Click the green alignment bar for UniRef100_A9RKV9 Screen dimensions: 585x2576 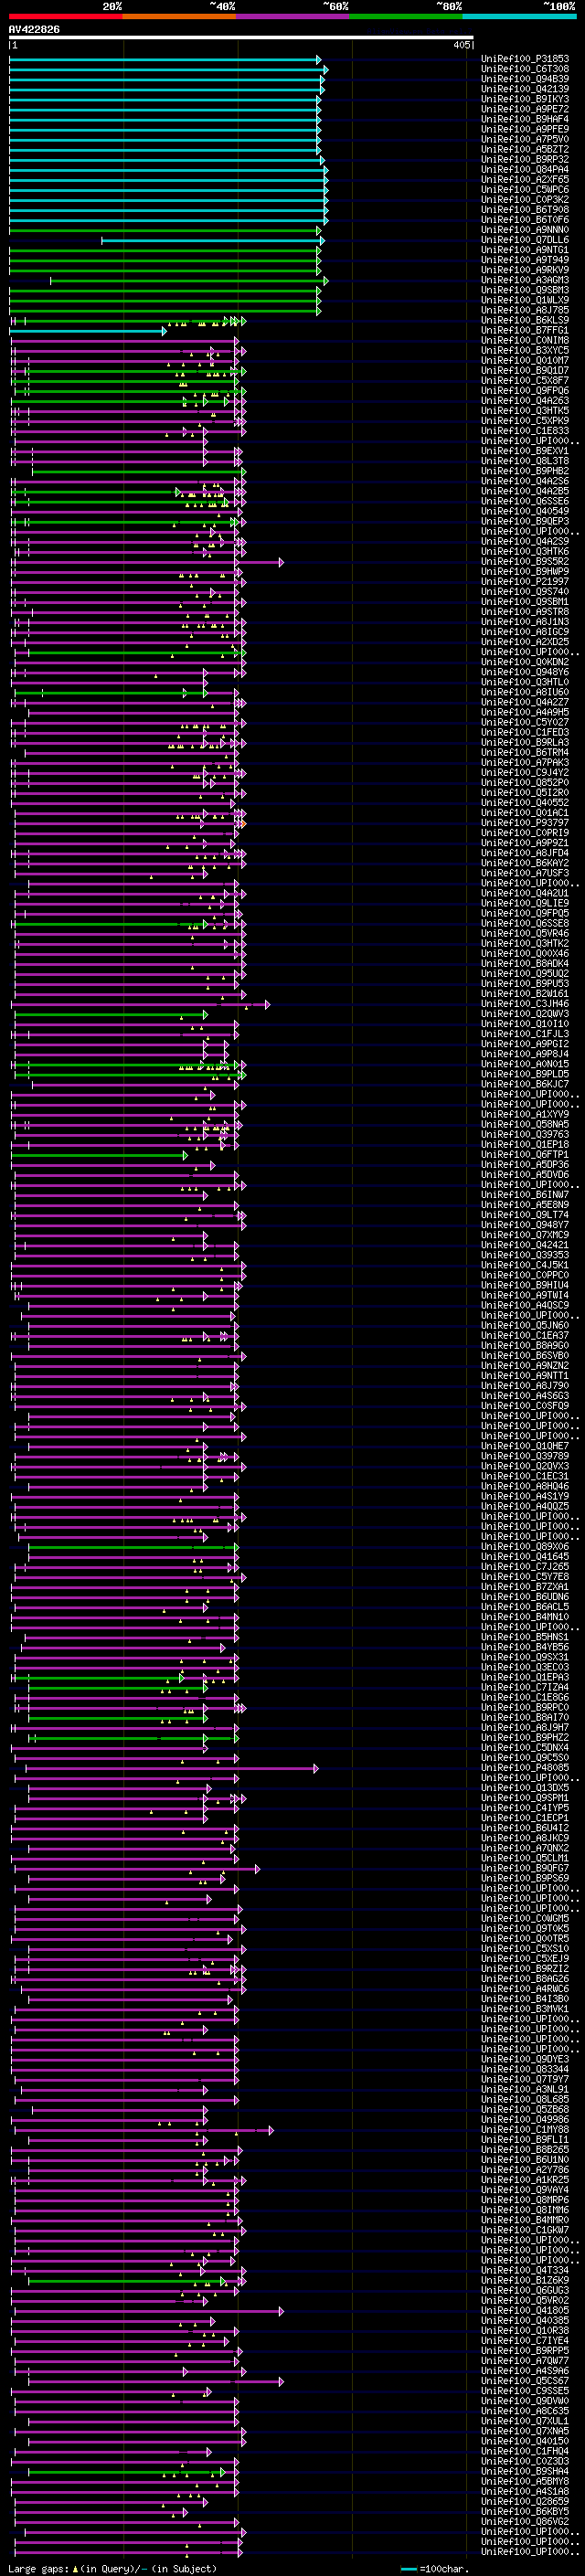click(165, 270)
